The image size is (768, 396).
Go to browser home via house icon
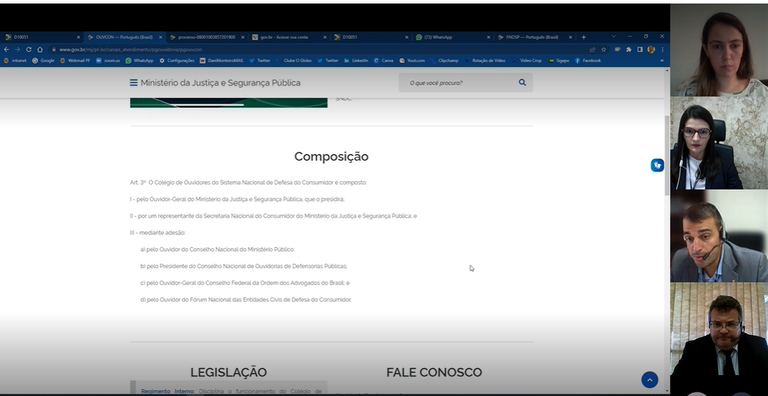[x=40, y=50]
